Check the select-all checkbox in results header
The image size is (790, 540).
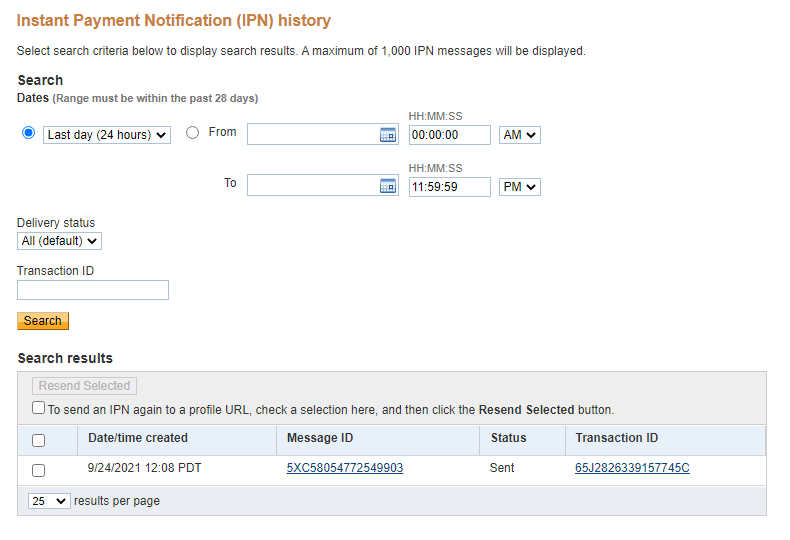pyautogui.click(x=39, y=440)
